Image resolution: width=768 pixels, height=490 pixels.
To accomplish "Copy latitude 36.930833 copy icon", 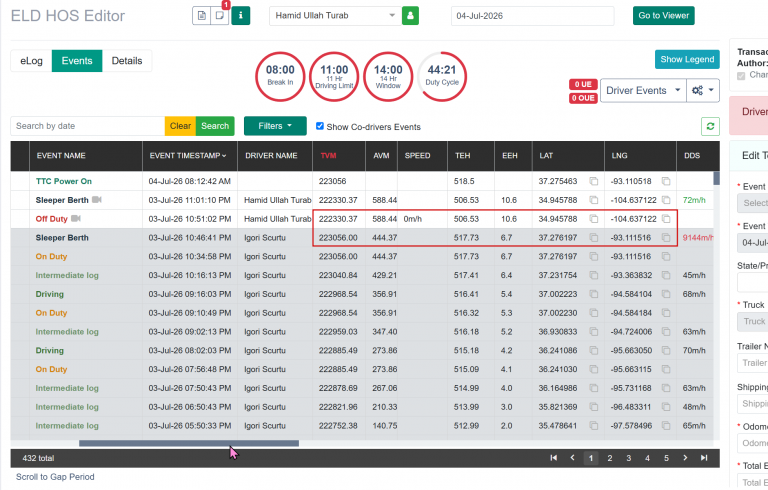I will (x=594, y=332).
